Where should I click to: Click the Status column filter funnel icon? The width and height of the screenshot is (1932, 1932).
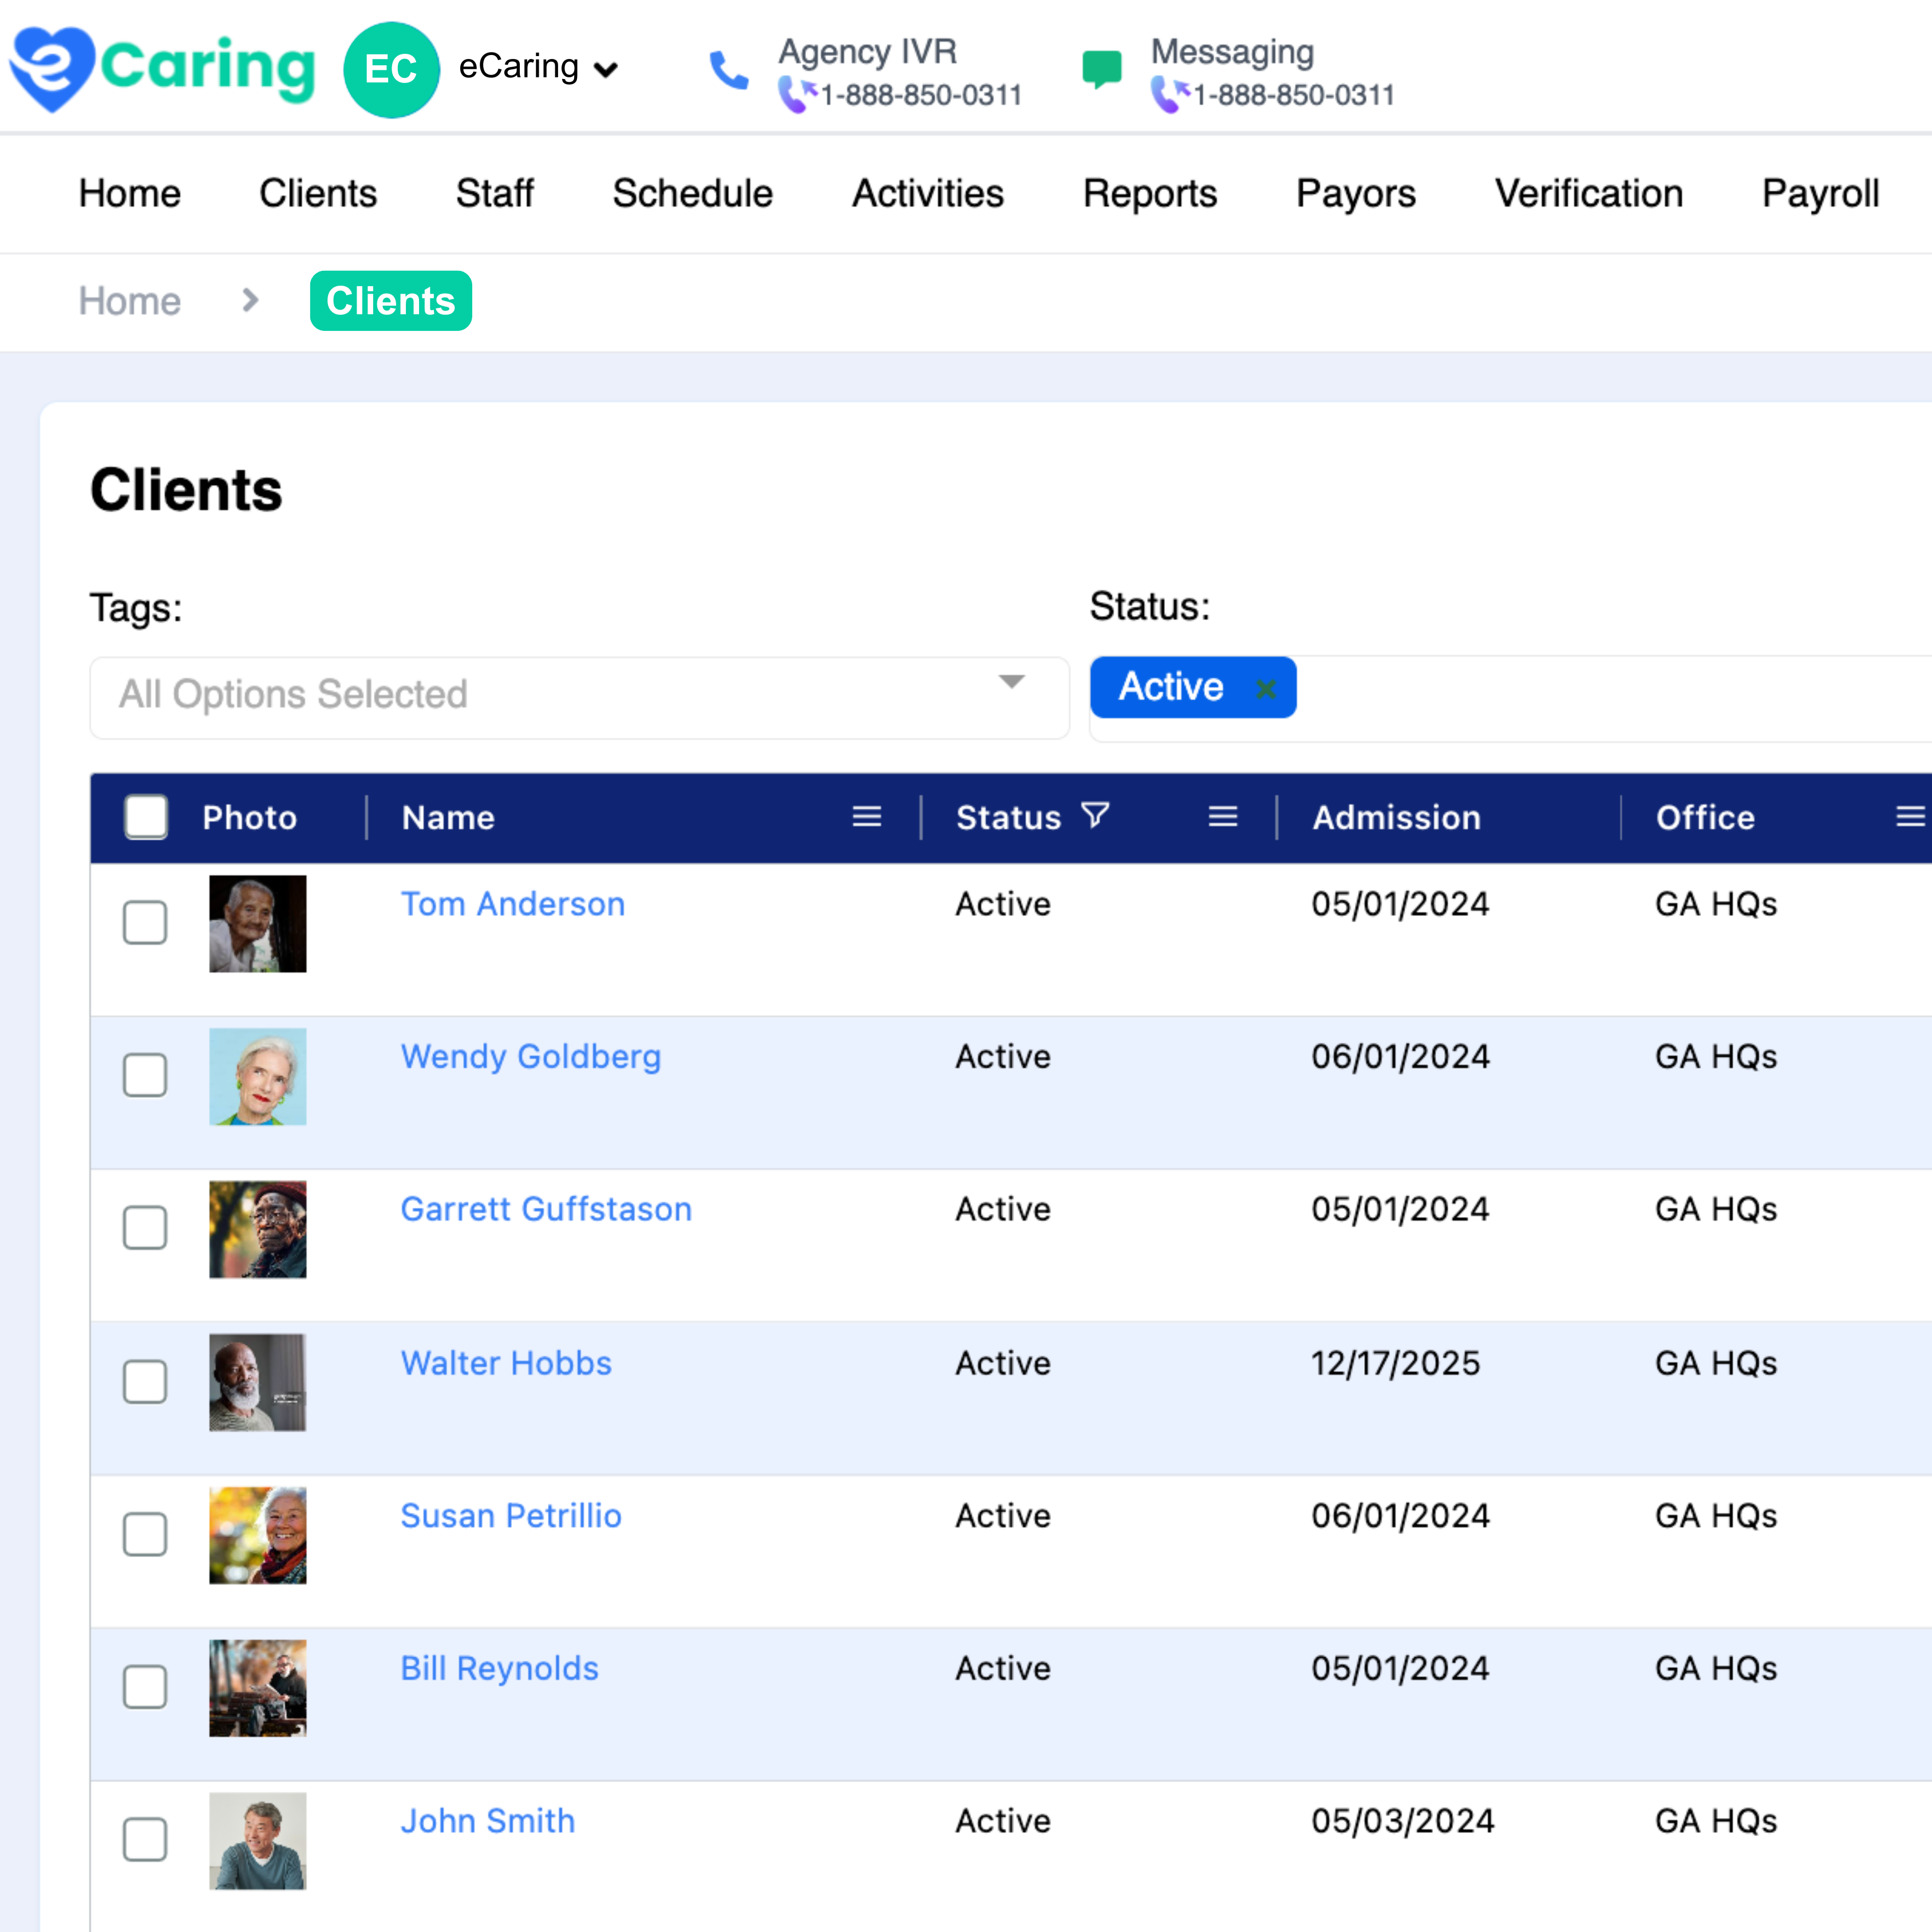point(1095,815)
